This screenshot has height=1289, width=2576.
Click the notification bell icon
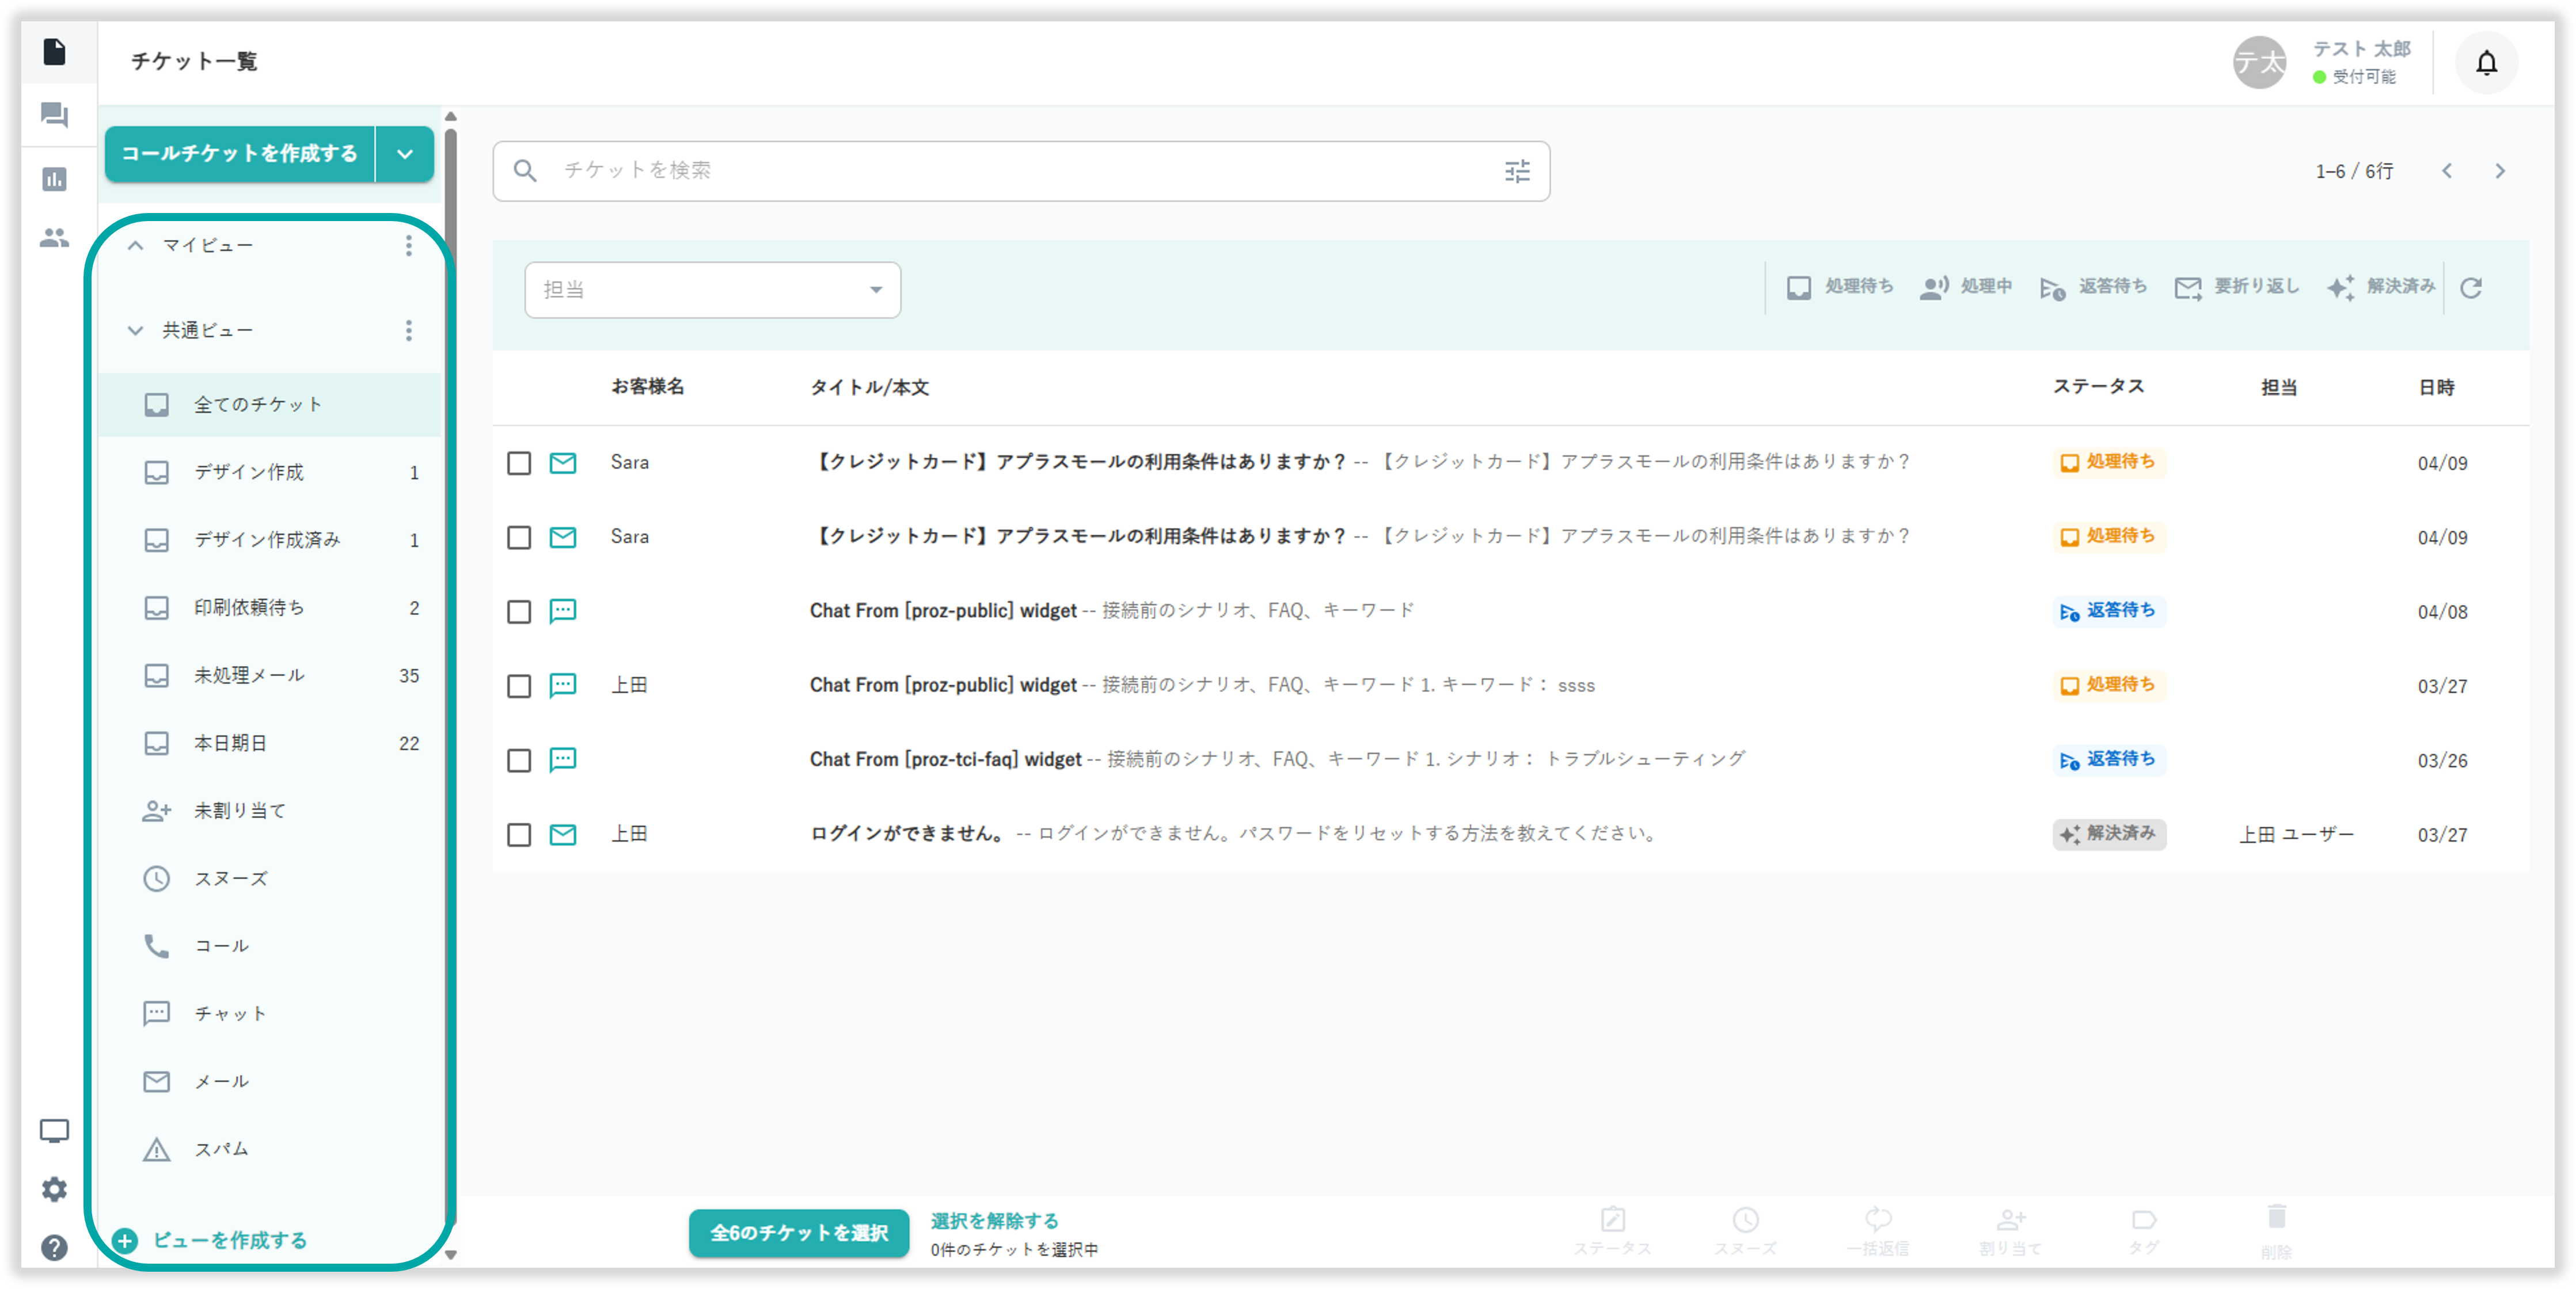pyautogui.click(x=2486, y=63)
